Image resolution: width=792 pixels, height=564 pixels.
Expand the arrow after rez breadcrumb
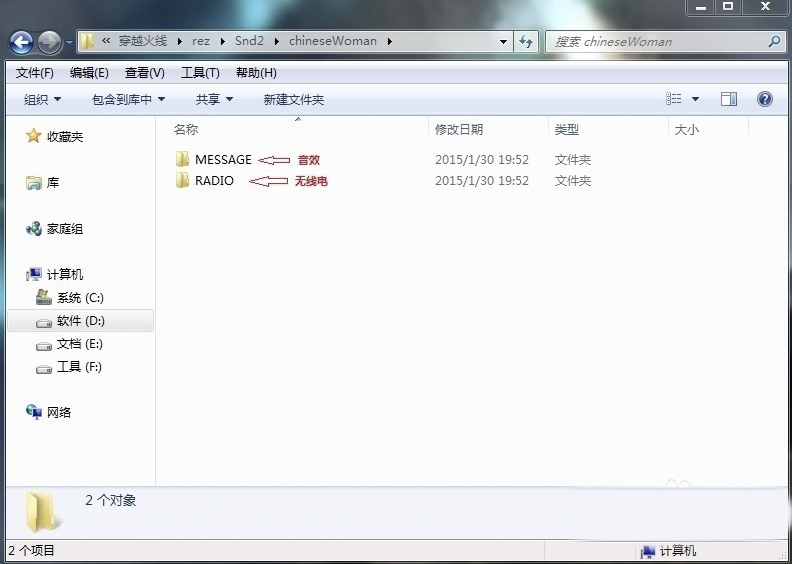pyautogui.click(x=223, y=41)
